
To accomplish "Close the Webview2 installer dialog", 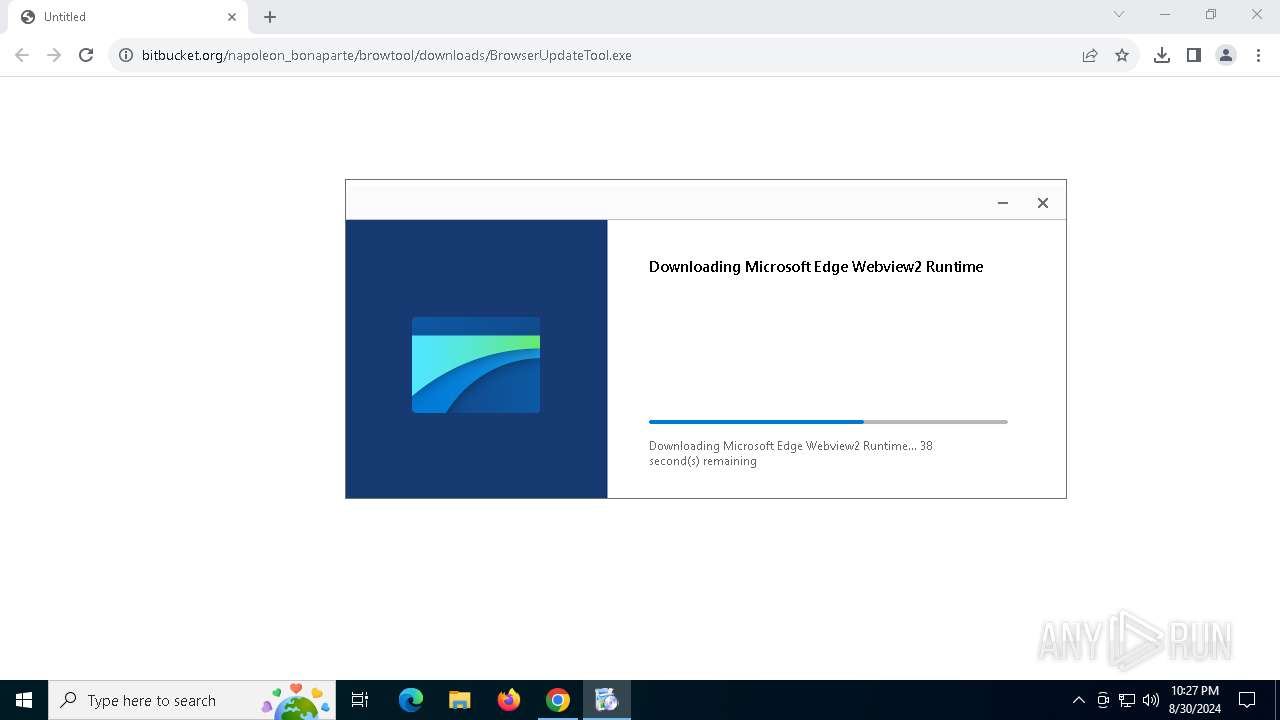I will 1043,203.
